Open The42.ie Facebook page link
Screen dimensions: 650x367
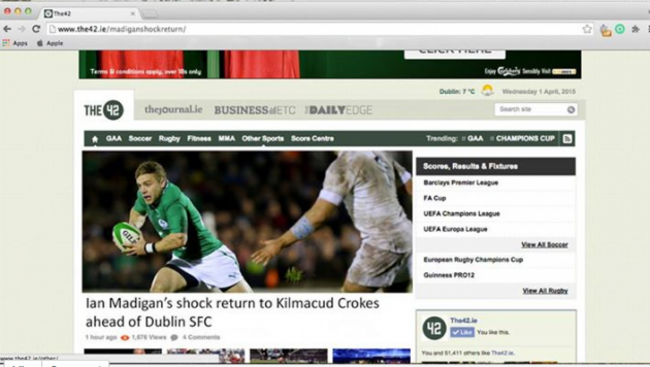click(463, 321)
